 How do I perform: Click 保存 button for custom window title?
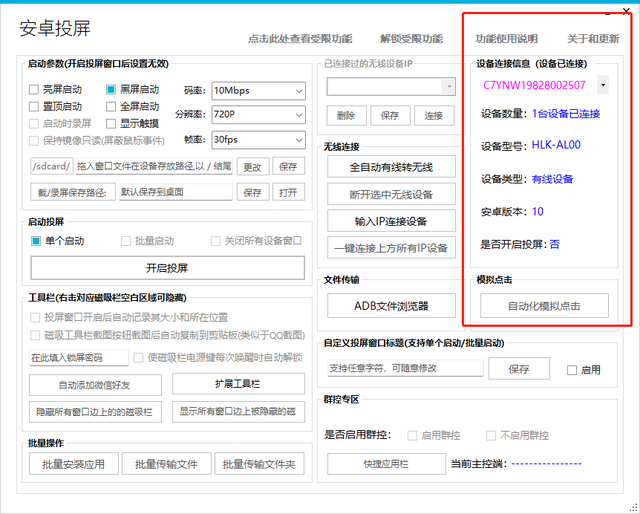[x=519, y=369]
